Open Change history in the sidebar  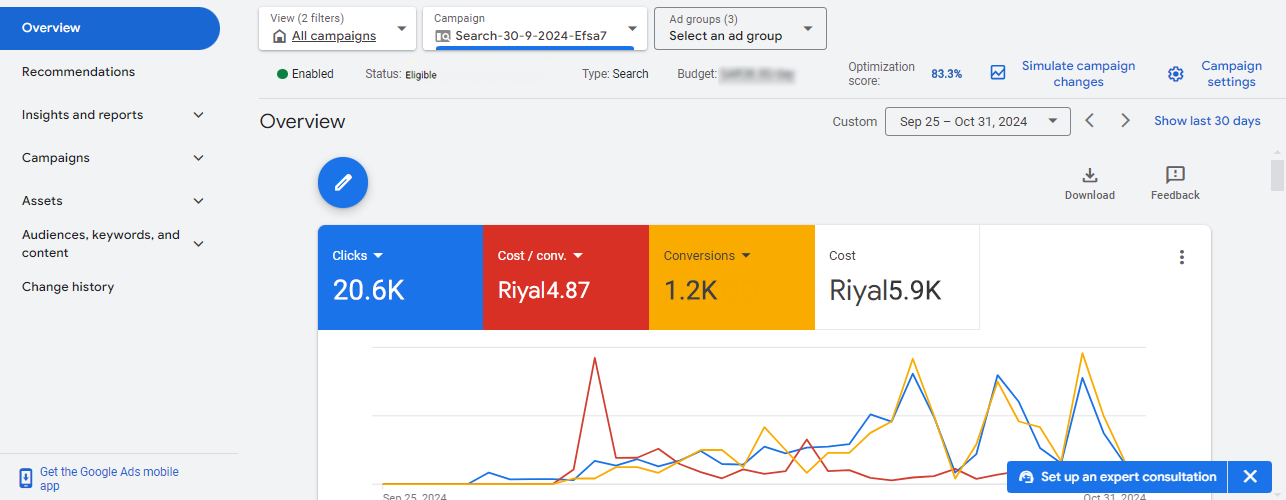point(68,287)
